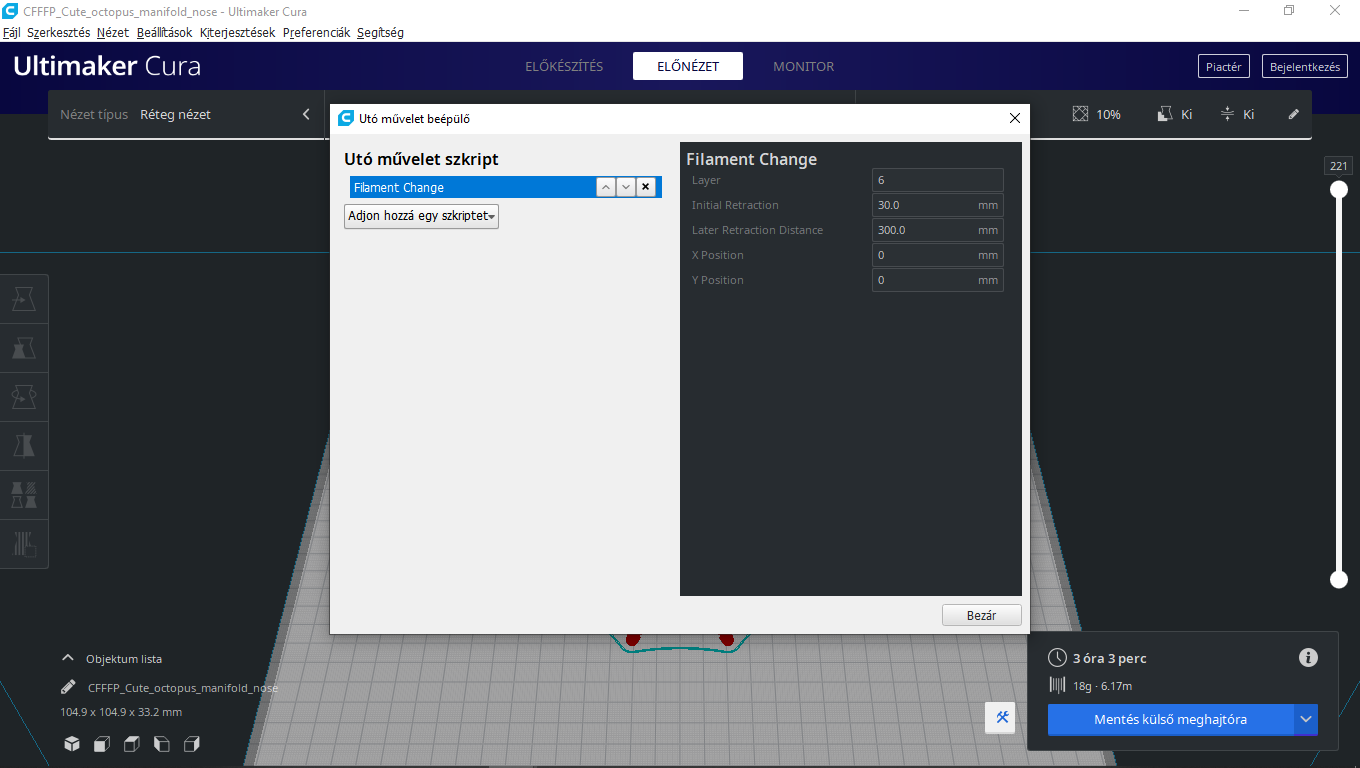Move Filament Change script up
This screenshot has width=1360, height=768.
tap(606, 187)
